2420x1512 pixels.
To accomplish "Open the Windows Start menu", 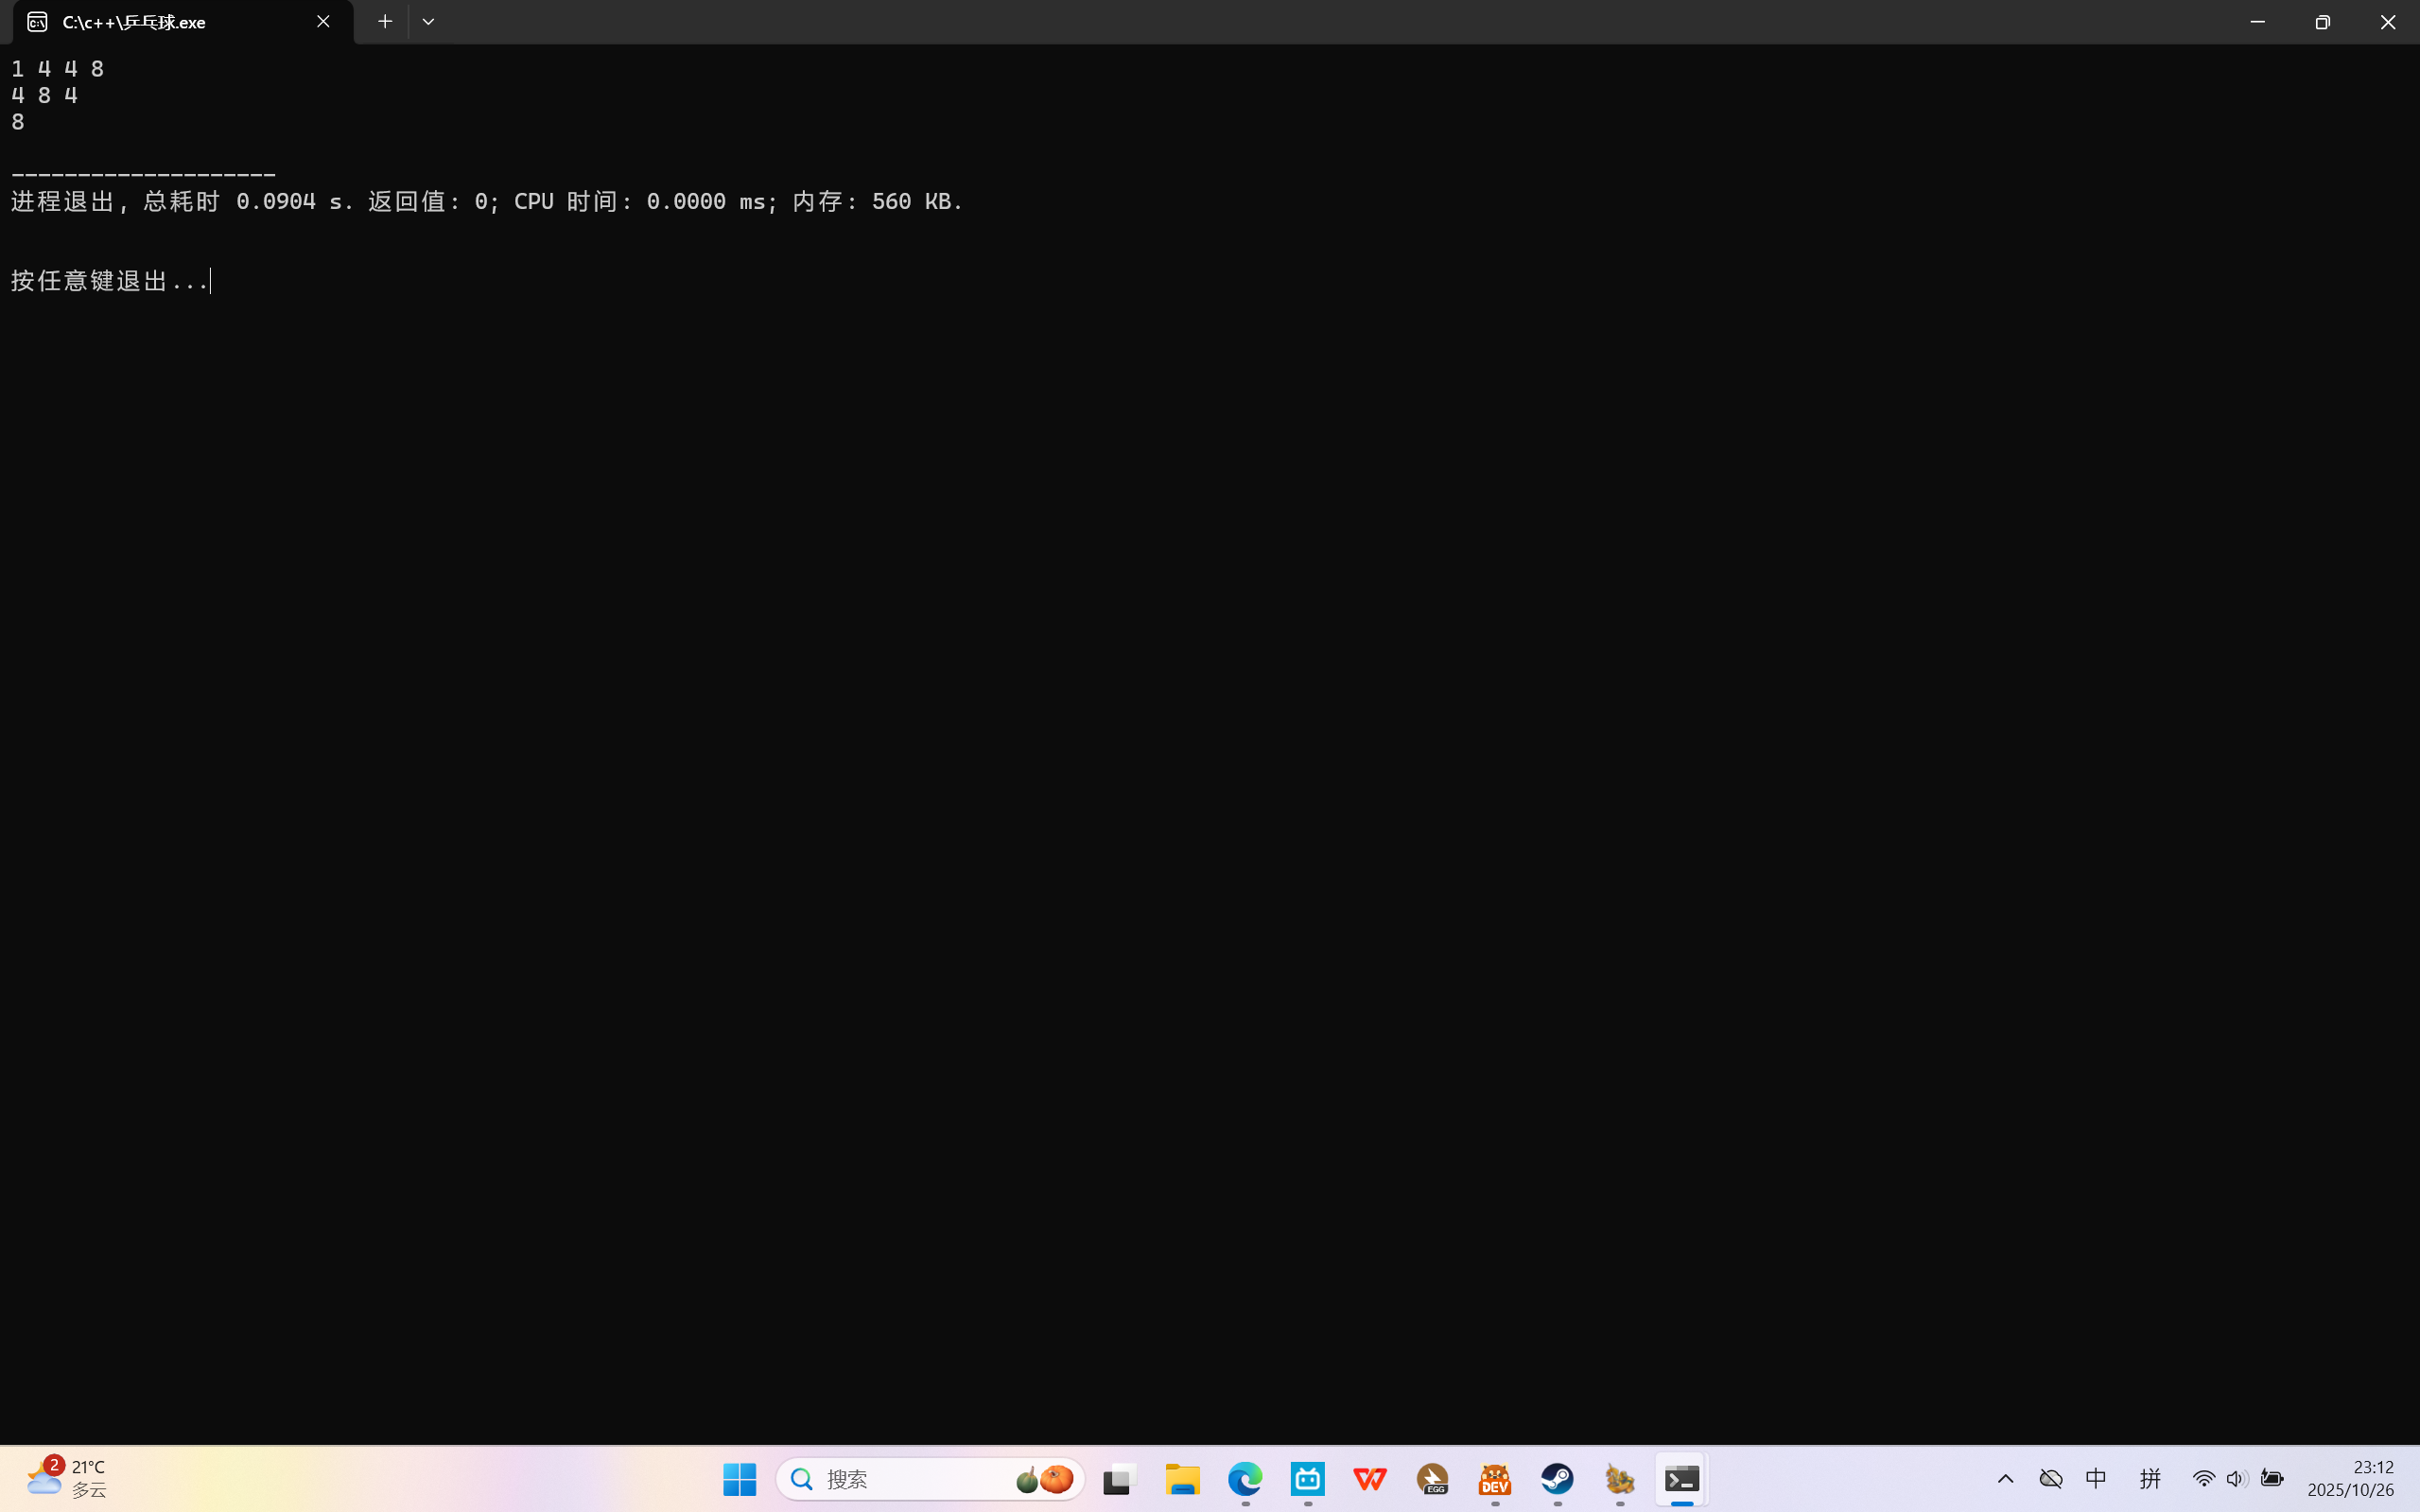I will (x=739, y=1479).
